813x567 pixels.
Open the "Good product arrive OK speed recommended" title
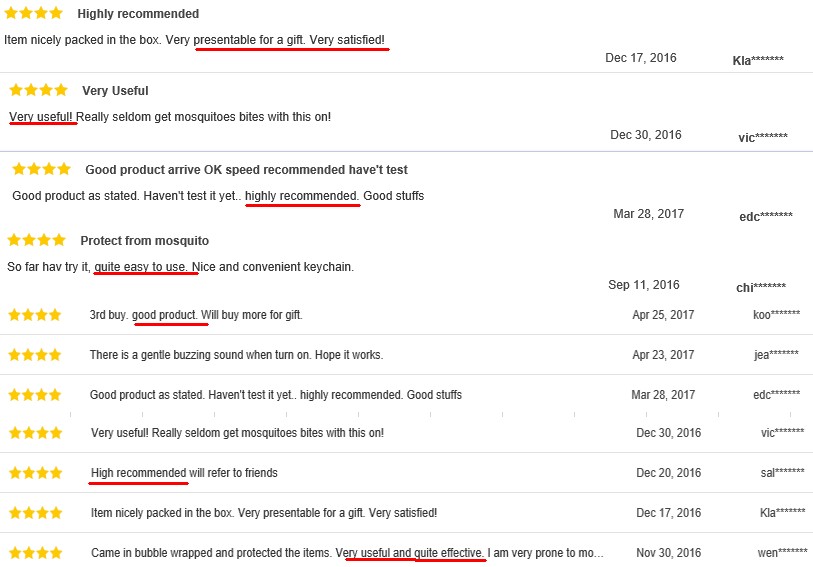(246, 170)
